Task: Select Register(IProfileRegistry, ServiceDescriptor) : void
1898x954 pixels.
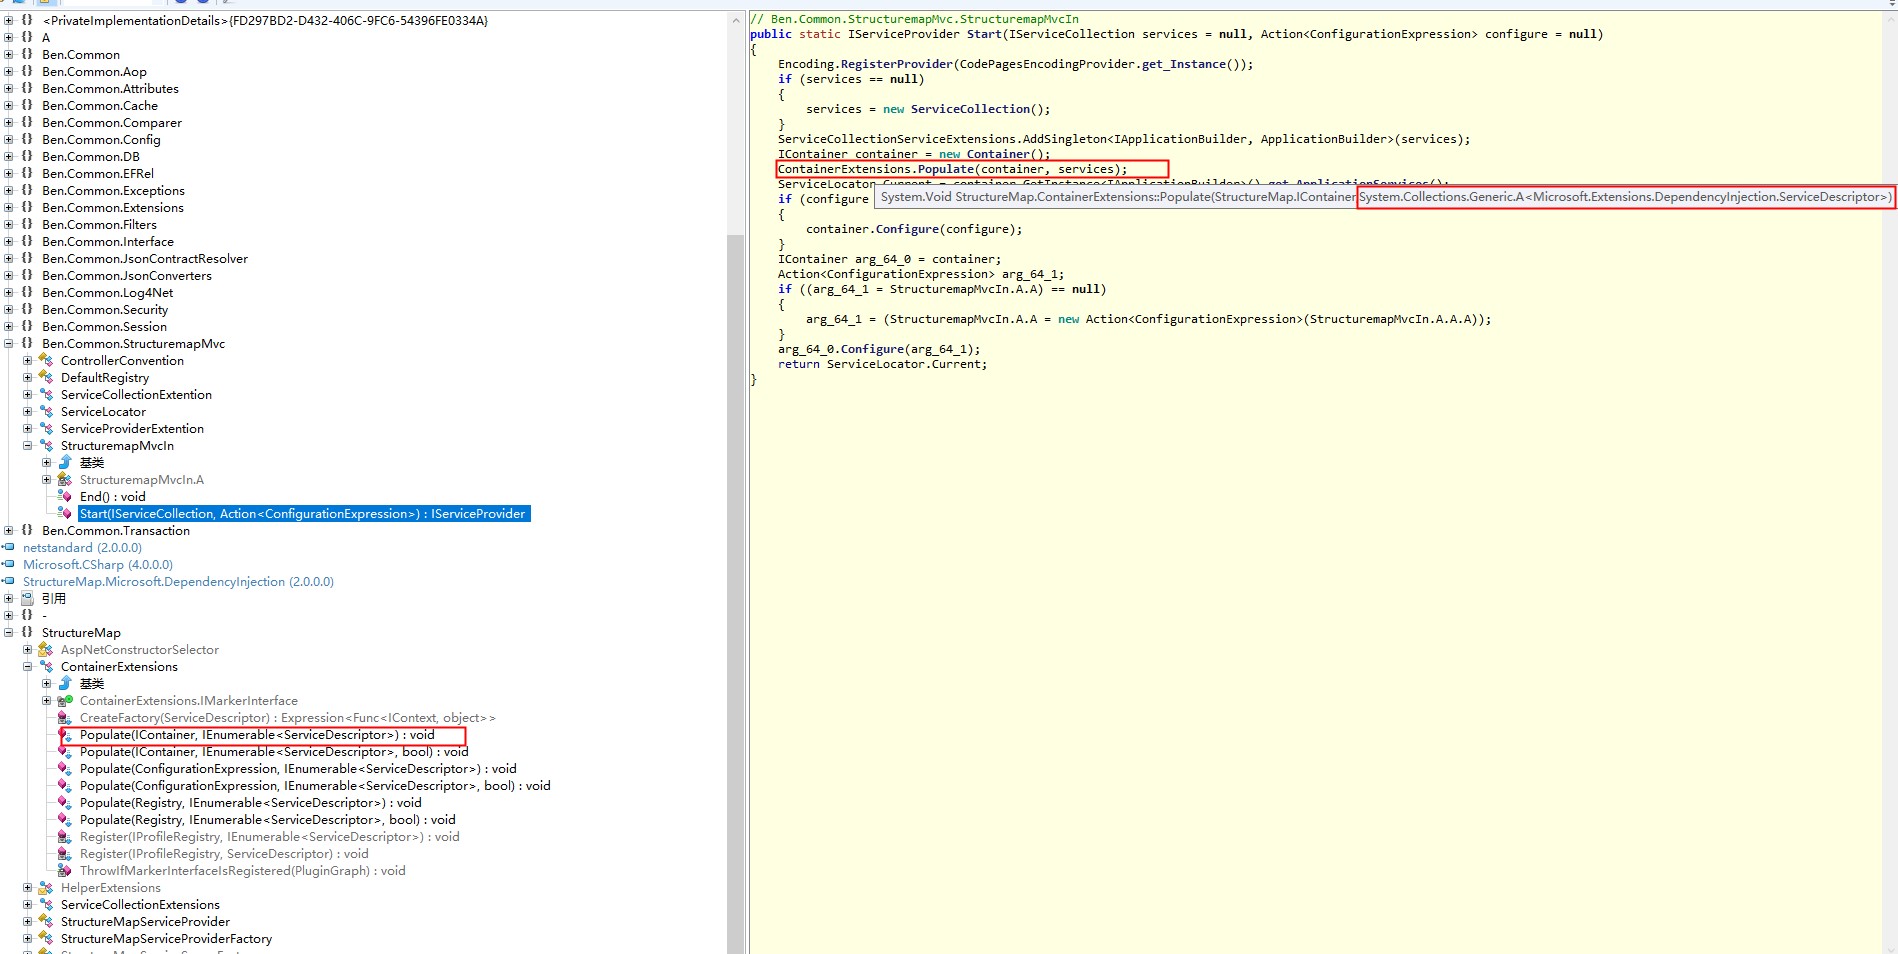Action: click(x=224, y=853)
